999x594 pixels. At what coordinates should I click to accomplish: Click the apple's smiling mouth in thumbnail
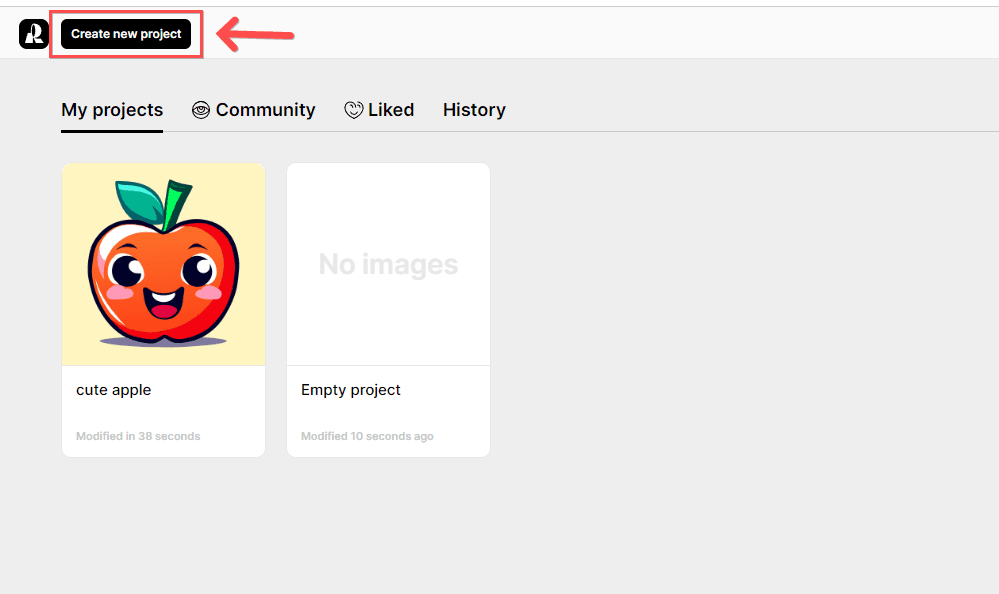click(165, 303)
